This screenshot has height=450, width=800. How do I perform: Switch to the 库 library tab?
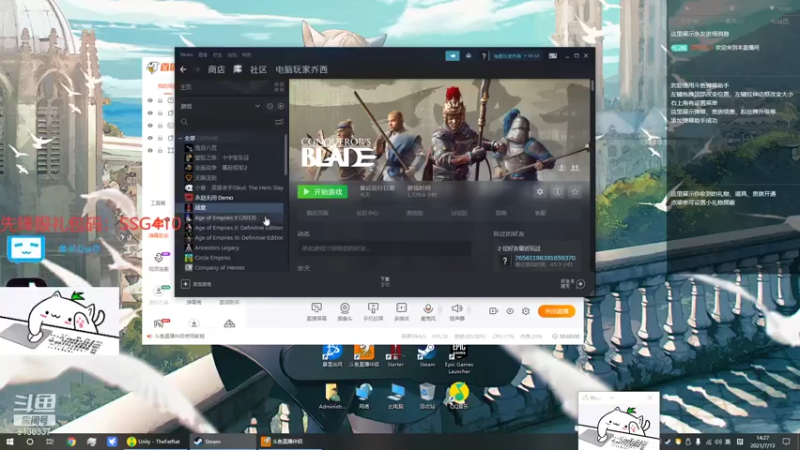pos(237,69)
